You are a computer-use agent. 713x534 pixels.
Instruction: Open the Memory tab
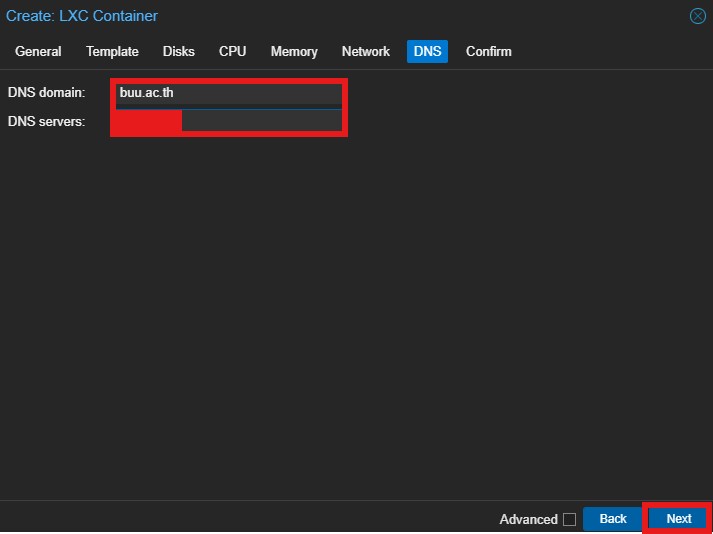click(x=294, y=51)
